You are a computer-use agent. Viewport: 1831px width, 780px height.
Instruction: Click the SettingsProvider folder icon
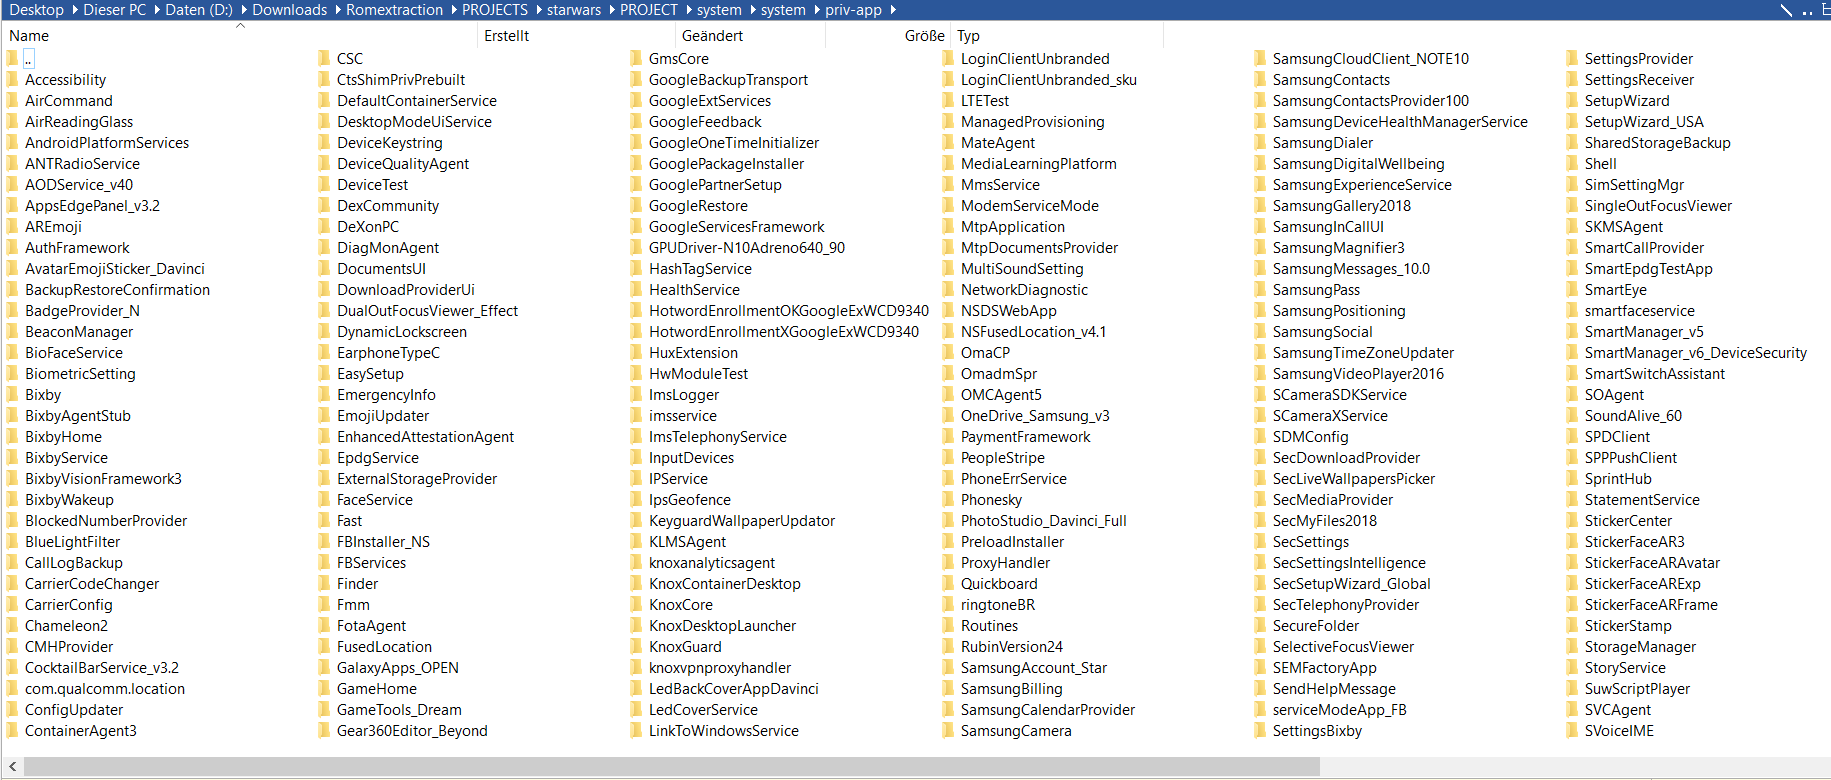[x=1572, y=59]
